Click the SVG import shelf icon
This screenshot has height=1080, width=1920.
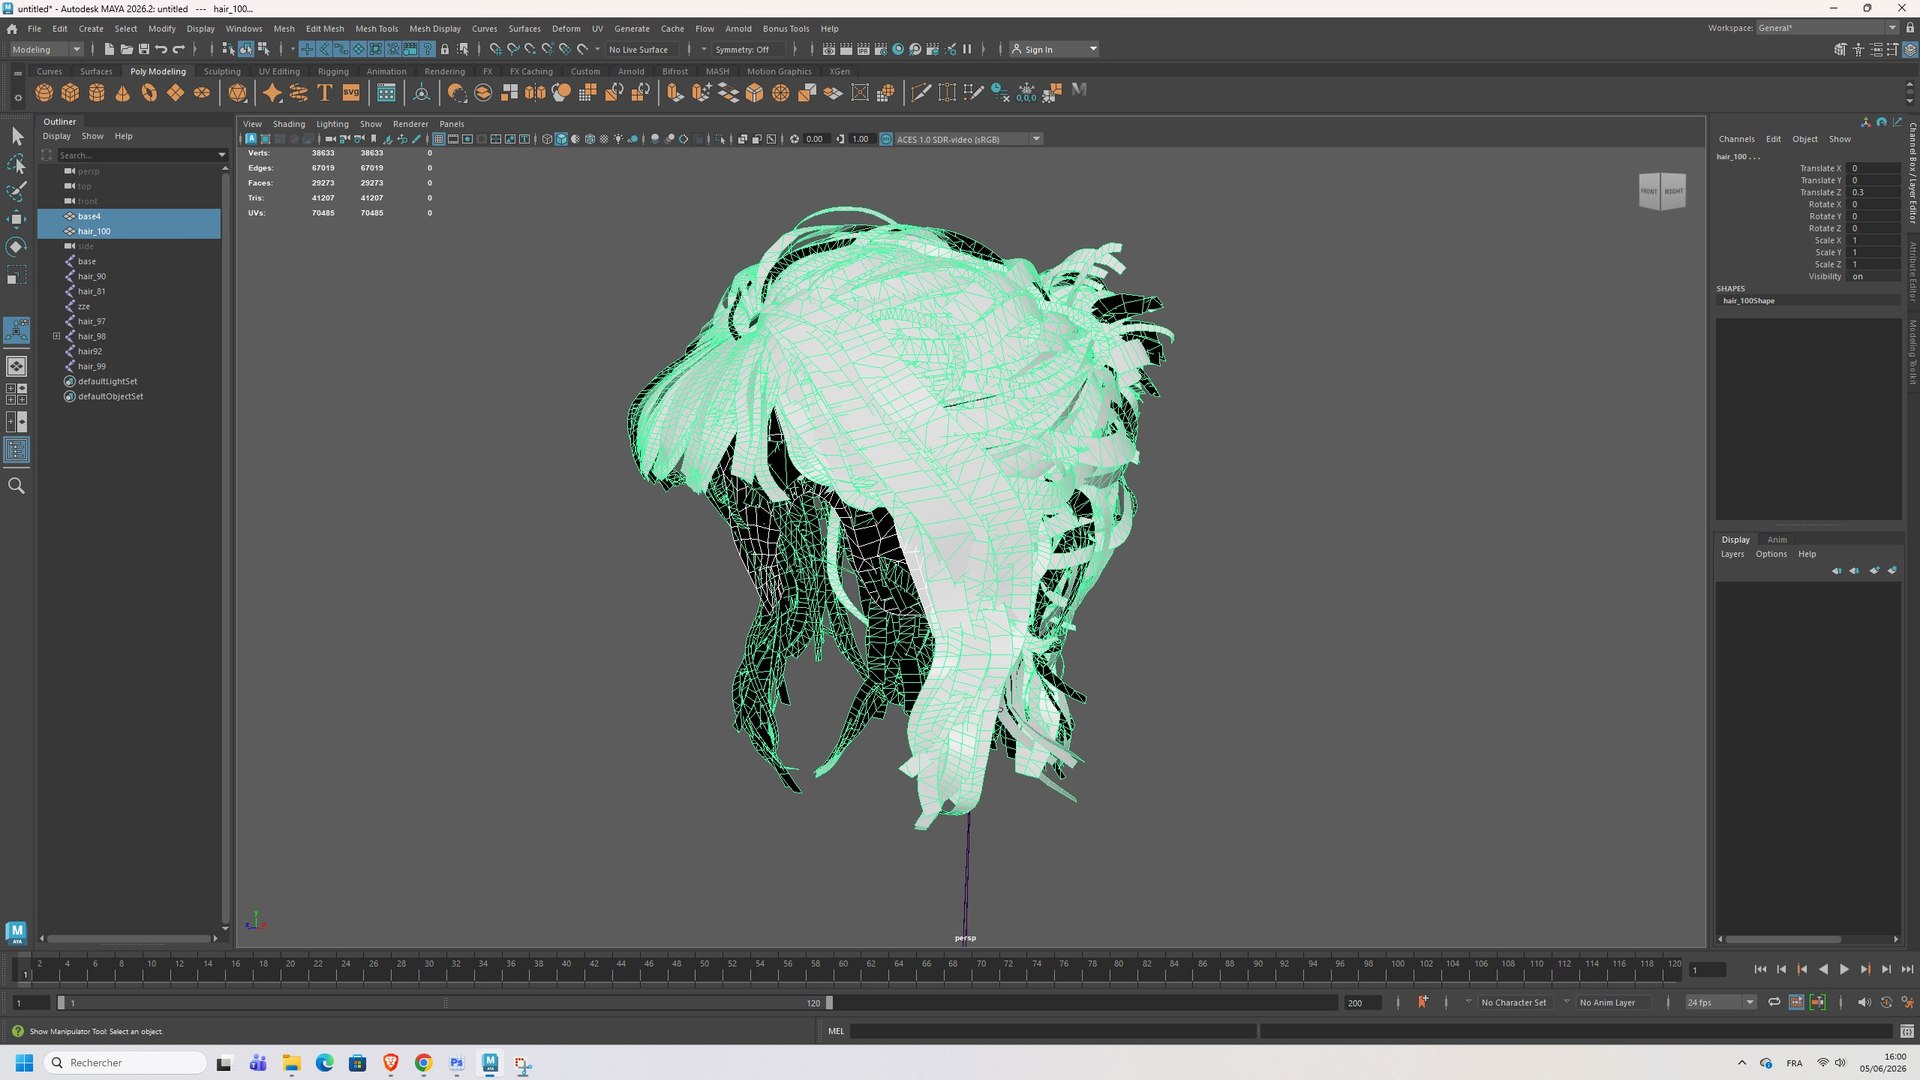[x=351, y=93]
